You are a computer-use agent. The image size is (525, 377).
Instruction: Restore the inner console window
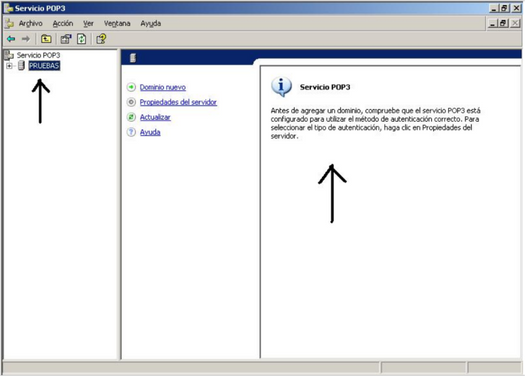pyautogui.click(x=503, y=23)
